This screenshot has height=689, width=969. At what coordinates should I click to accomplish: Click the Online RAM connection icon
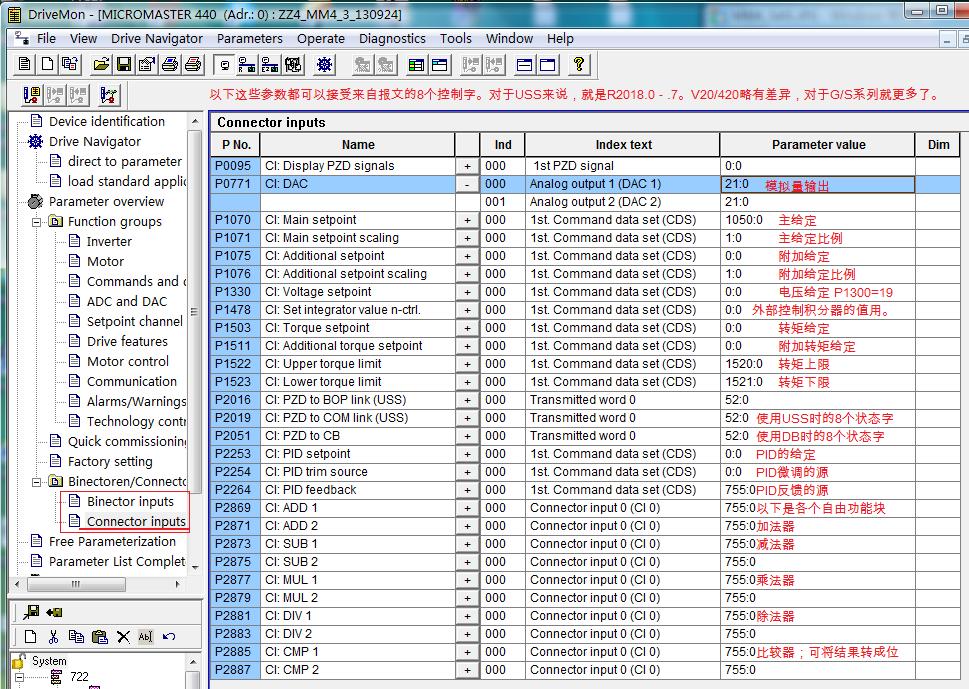coord(247,64)
